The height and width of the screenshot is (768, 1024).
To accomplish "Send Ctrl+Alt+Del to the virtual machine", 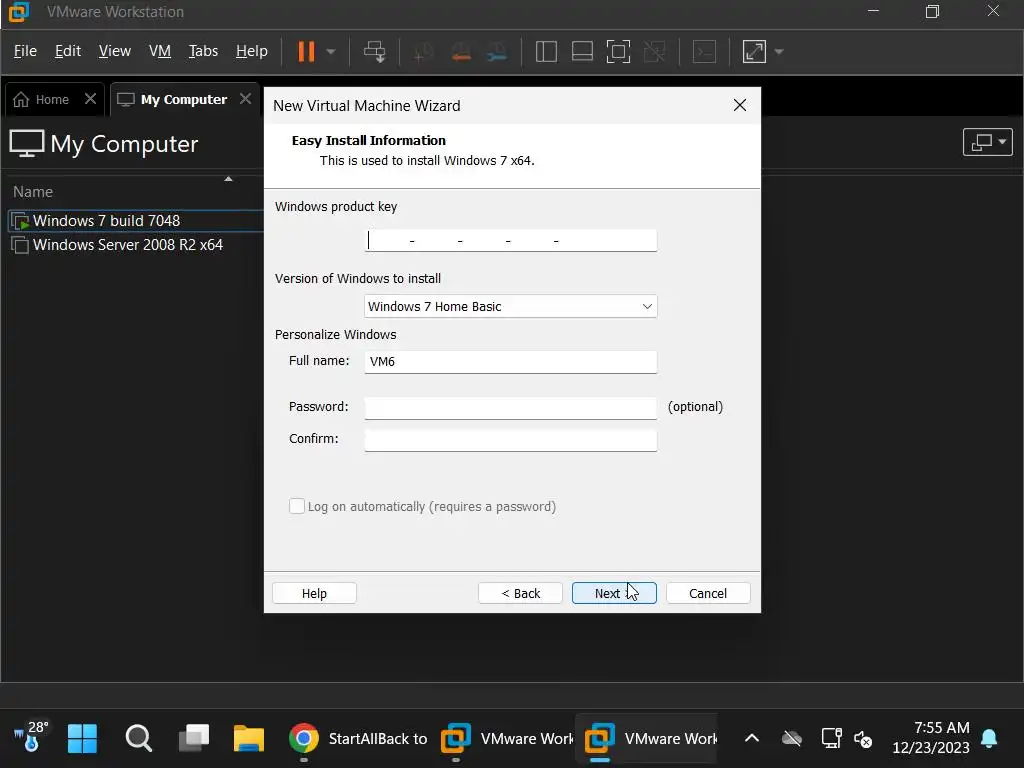I will point(375,52).
